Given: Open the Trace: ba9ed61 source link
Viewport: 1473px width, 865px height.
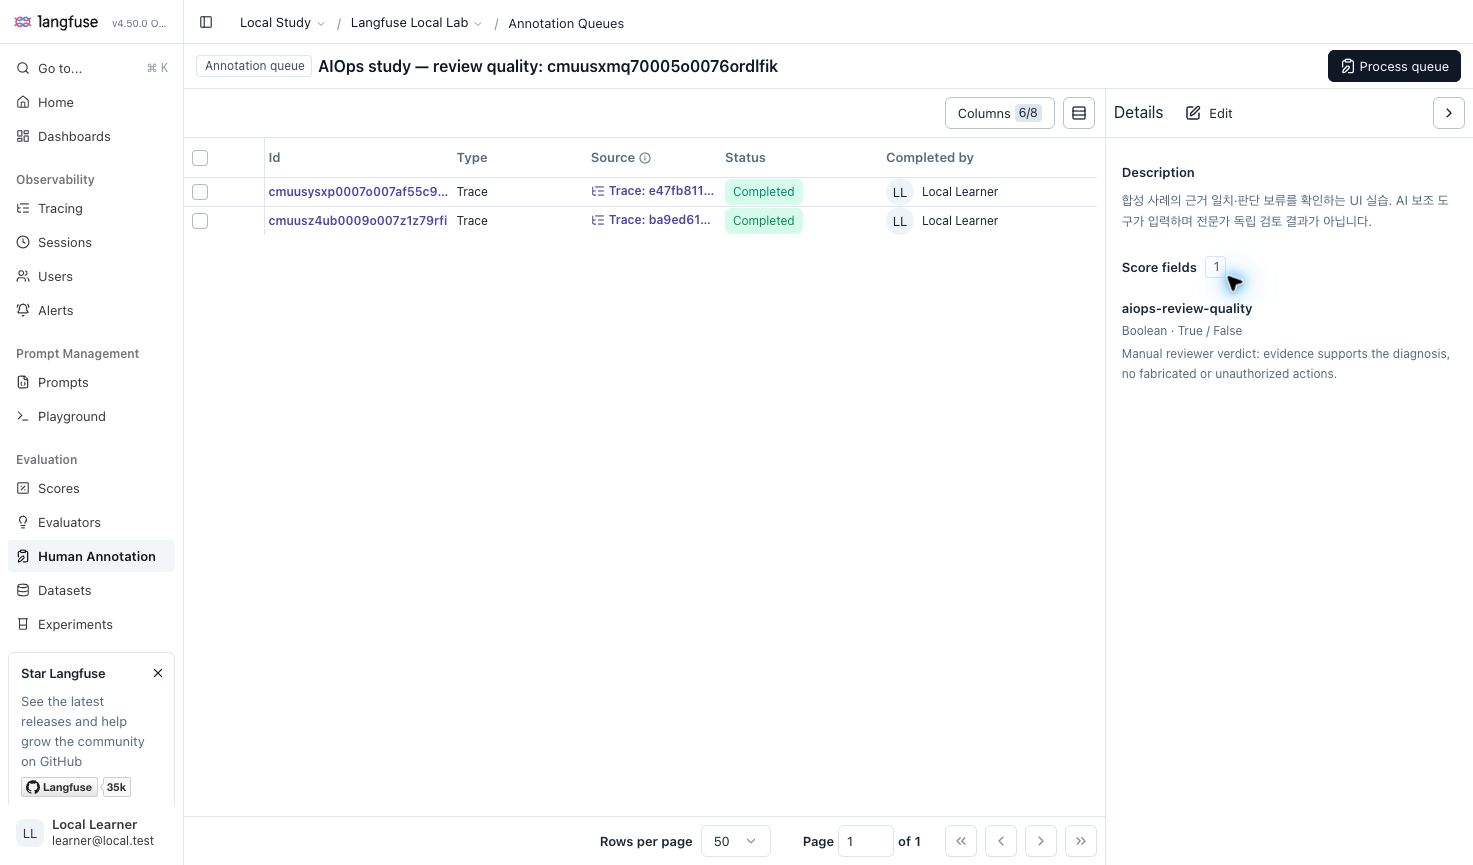Looking at the screenshot, I should (651, 220).
